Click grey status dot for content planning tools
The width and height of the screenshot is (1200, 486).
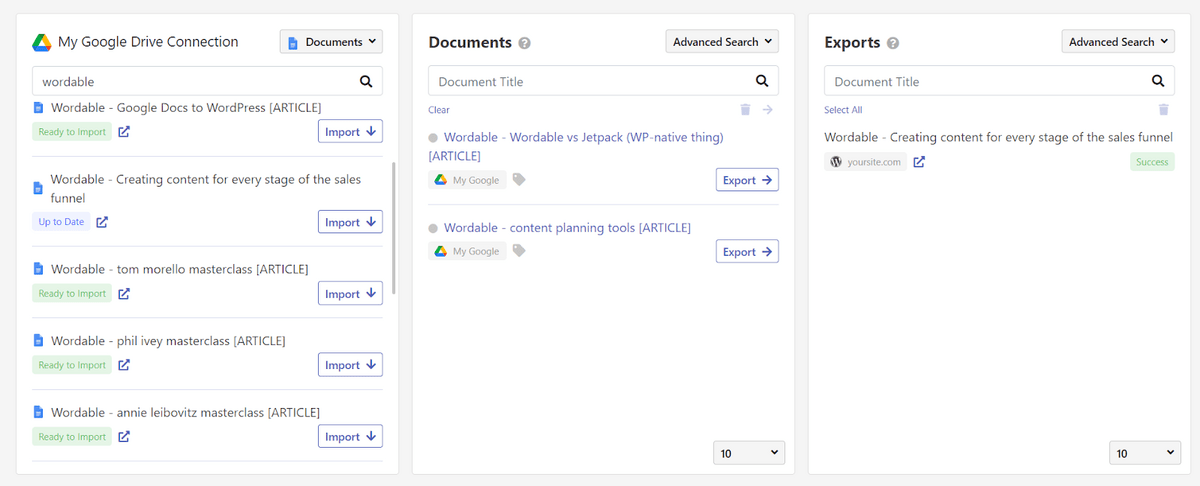click(x=433, y=229)
